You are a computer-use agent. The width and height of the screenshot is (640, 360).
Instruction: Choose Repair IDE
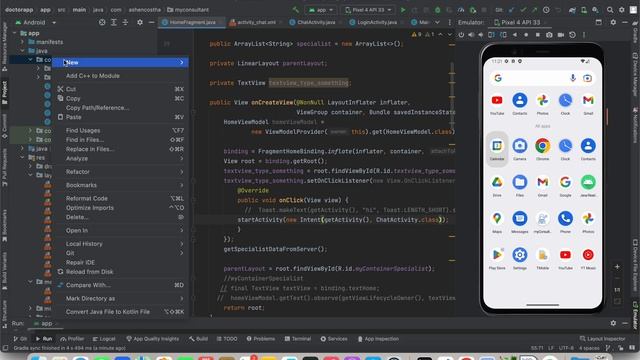[120, 262]
